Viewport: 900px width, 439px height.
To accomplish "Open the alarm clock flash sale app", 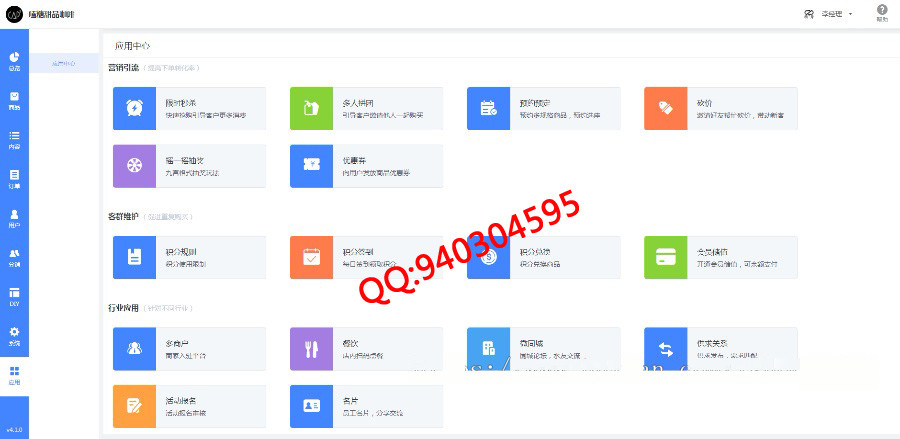I will [x=134, y=108].
